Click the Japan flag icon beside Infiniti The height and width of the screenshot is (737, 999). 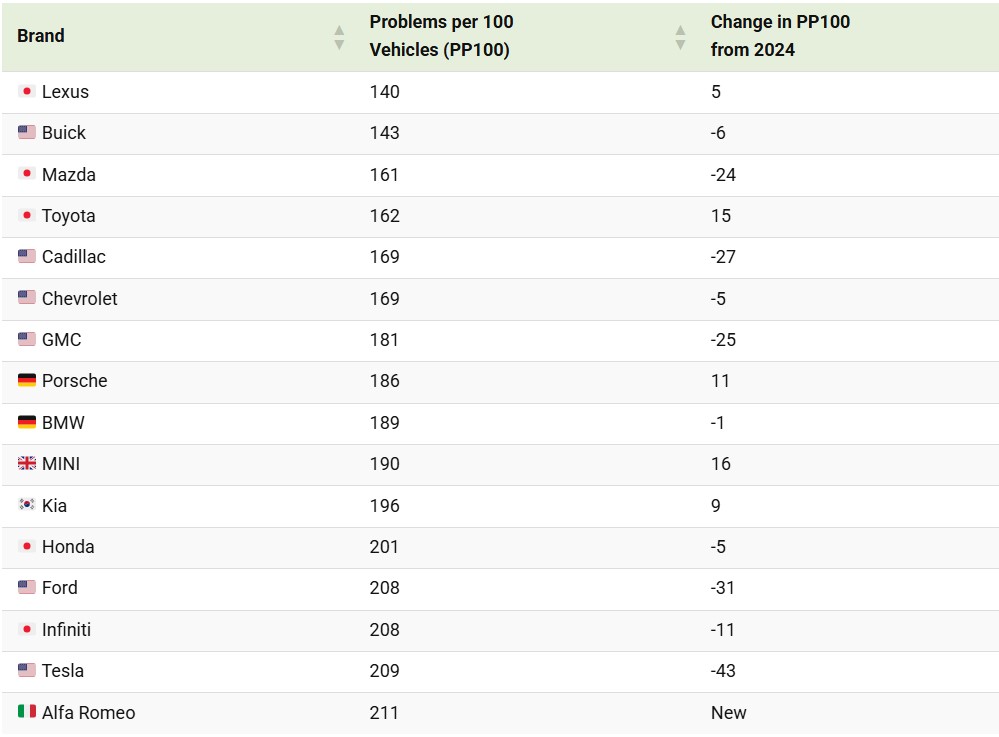pos(27,629)
